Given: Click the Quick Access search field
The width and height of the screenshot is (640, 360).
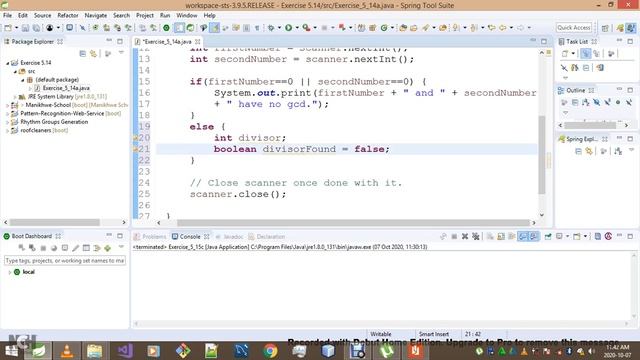Looking at the screenshot, I should coord(573,28).
